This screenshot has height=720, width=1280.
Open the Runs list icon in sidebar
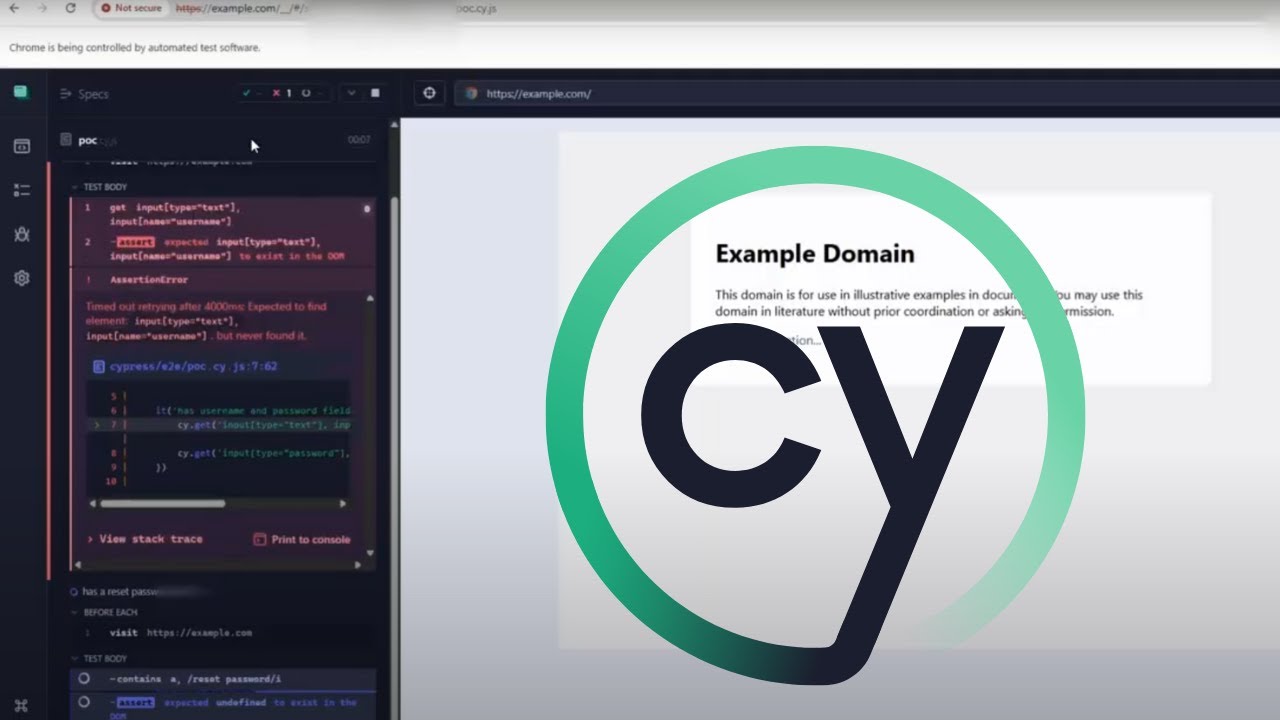tap(21, 190)
